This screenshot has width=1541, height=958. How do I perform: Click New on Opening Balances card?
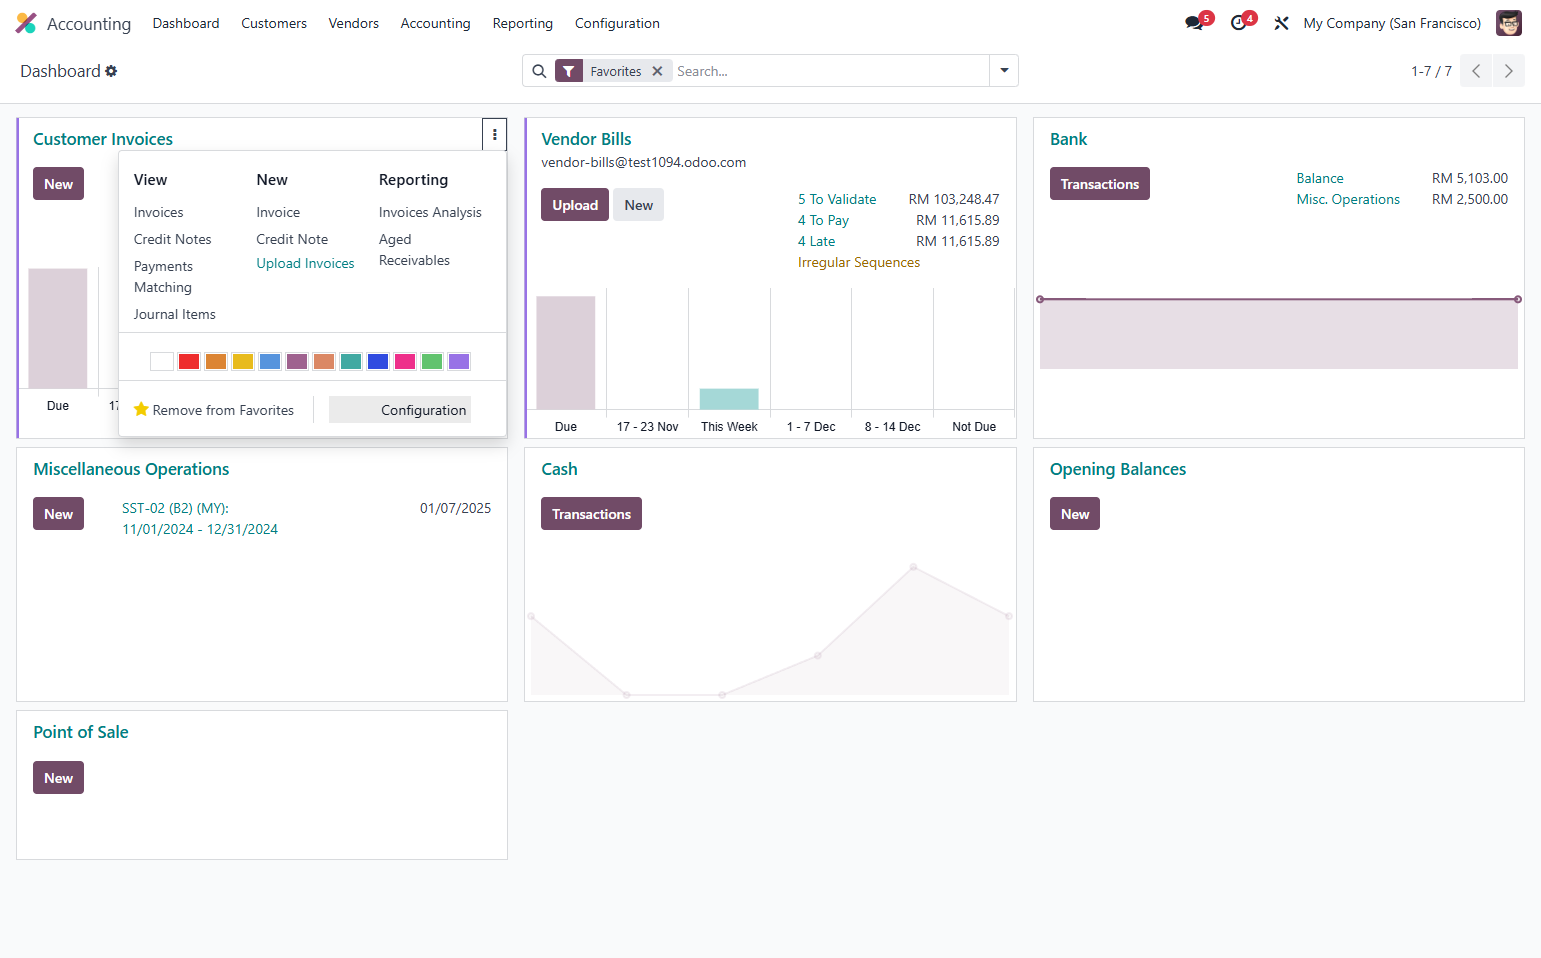tap(1075, 514)
